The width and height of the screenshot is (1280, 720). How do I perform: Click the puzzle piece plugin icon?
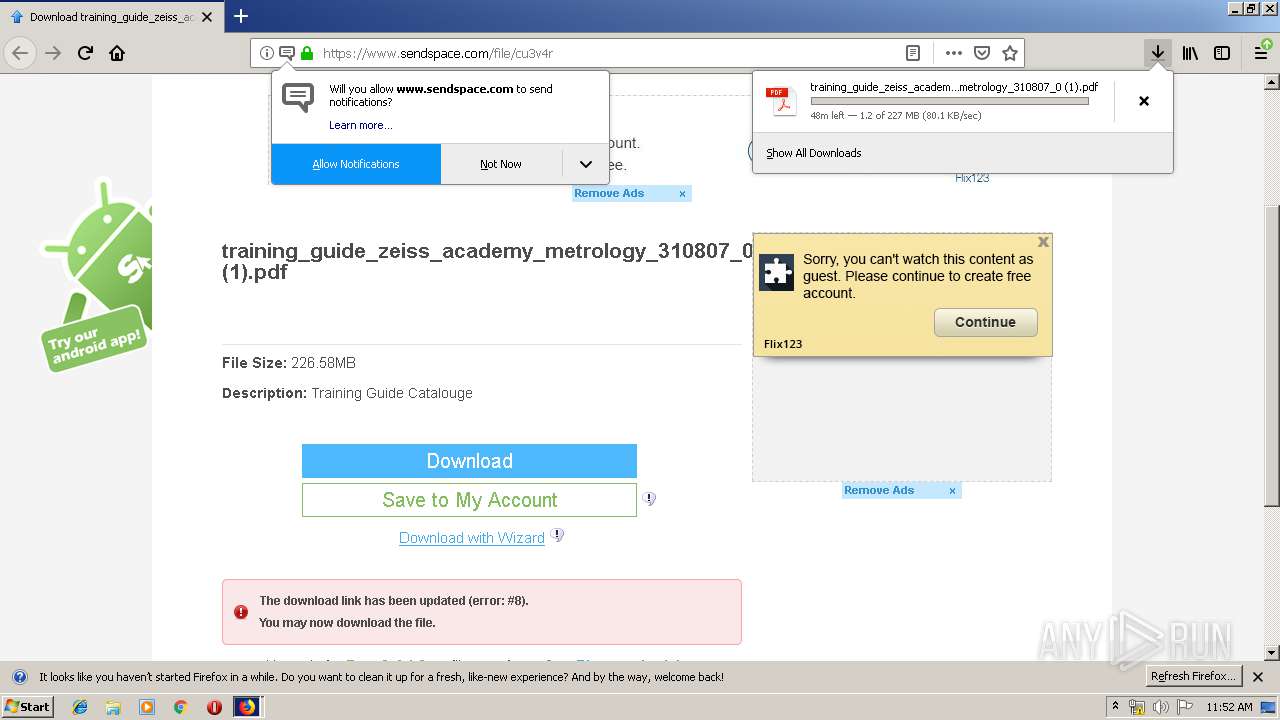pyautogui.click(x=776, y=273)
